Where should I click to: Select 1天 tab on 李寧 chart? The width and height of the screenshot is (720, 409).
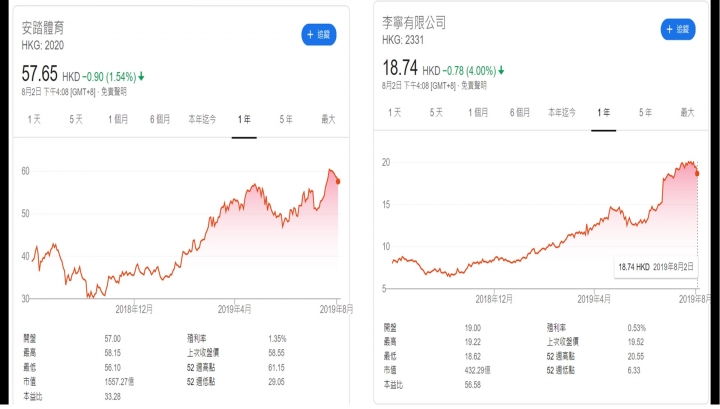click(394, 112)
